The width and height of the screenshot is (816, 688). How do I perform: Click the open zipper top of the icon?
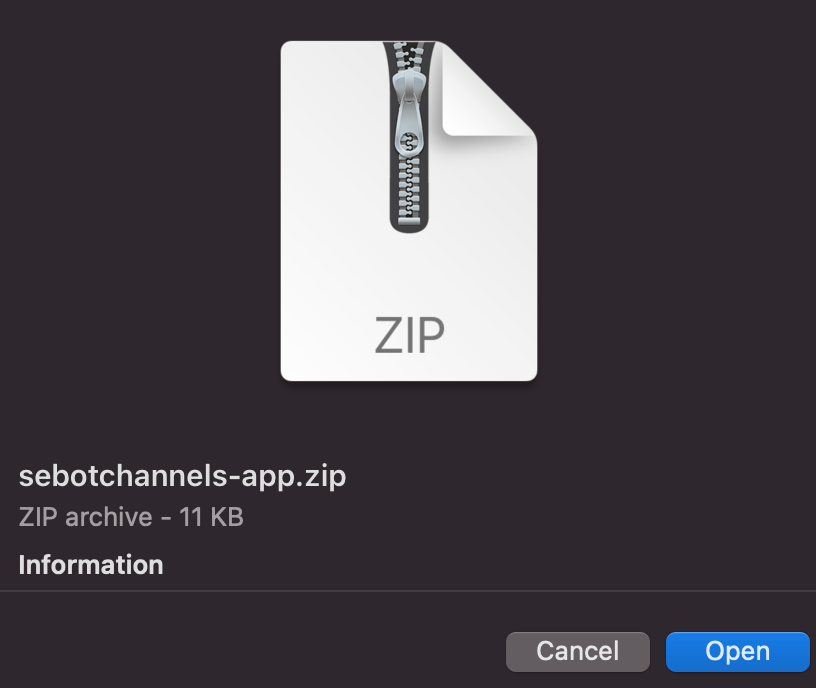coord(409,55)
